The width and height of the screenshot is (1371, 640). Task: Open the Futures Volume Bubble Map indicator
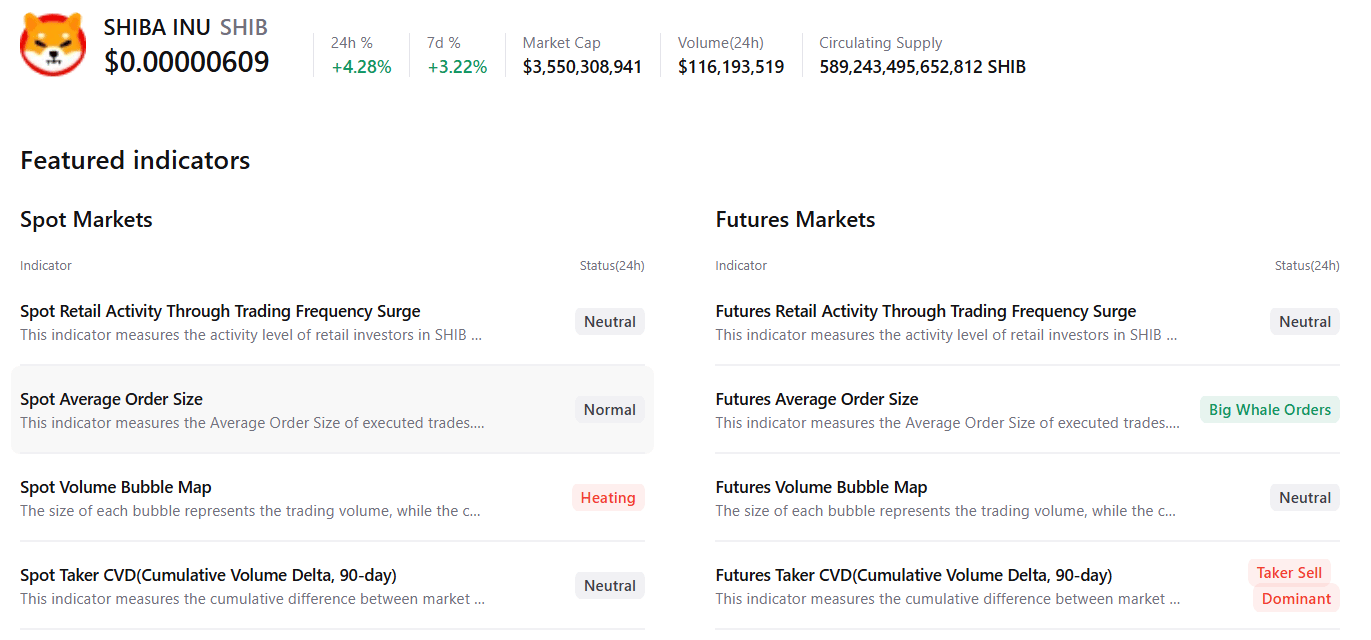click(821, 487)
